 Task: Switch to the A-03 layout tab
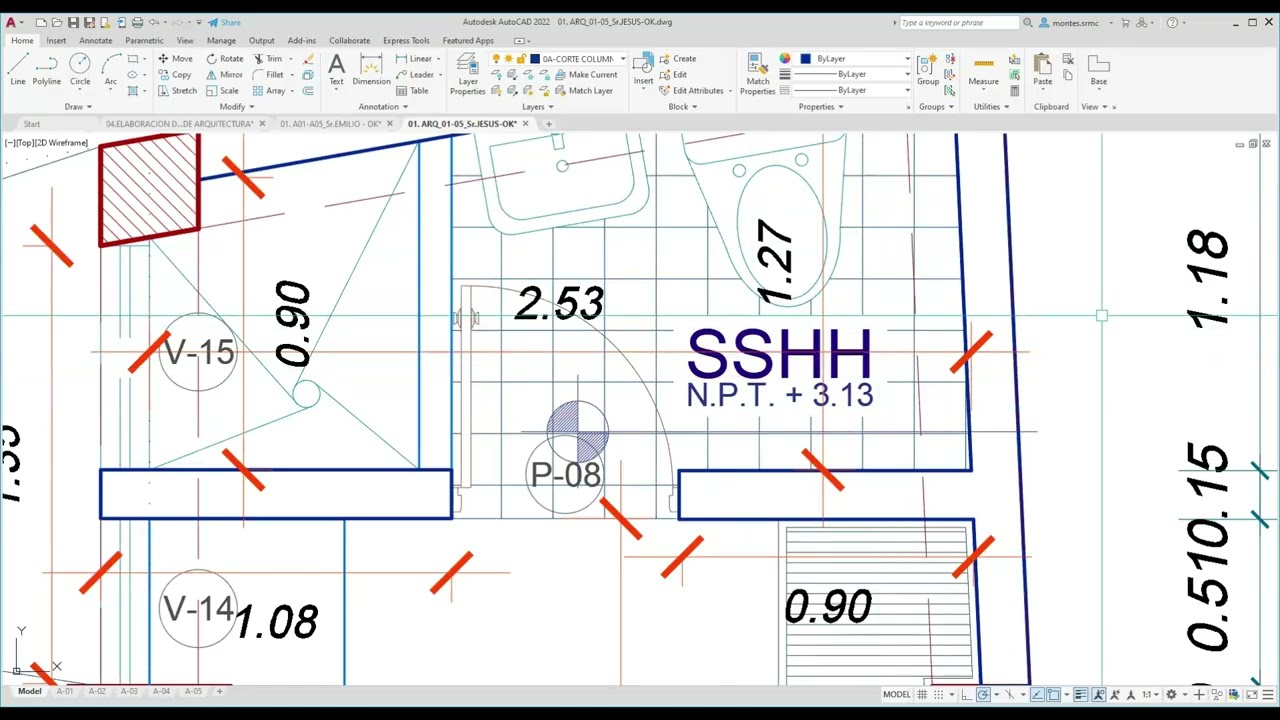click(x=128, y=691)
